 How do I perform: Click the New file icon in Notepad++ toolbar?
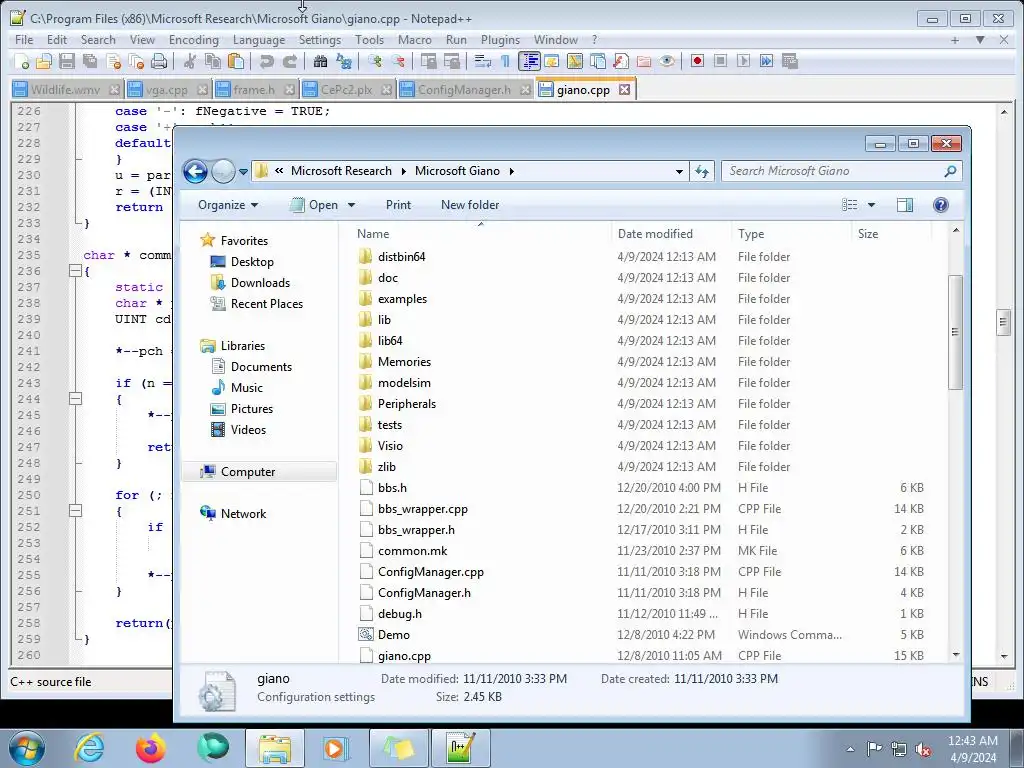coord(22,61)
